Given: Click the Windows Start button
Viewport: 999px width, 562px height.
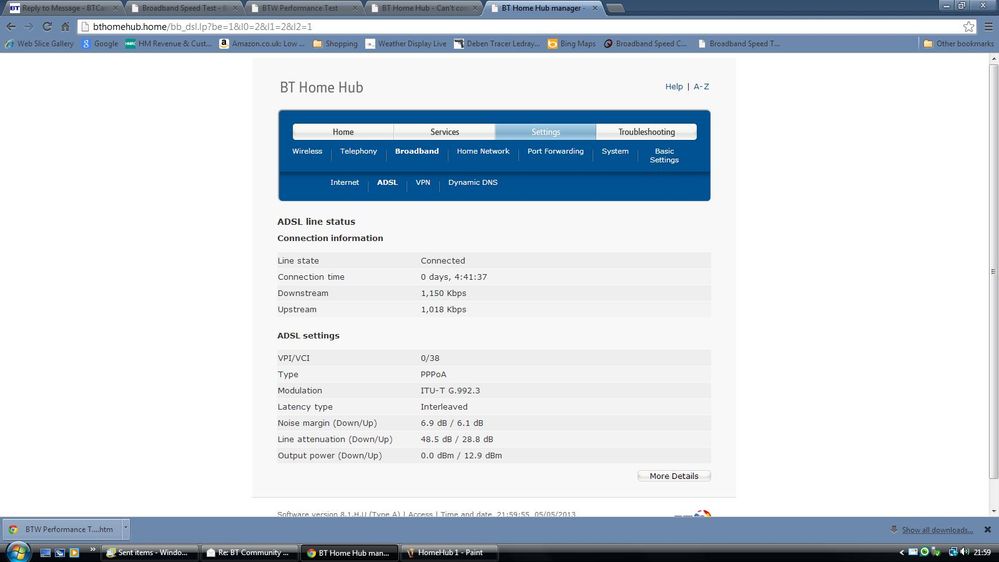Looking at the screenshot, I should tap(17, 552).
